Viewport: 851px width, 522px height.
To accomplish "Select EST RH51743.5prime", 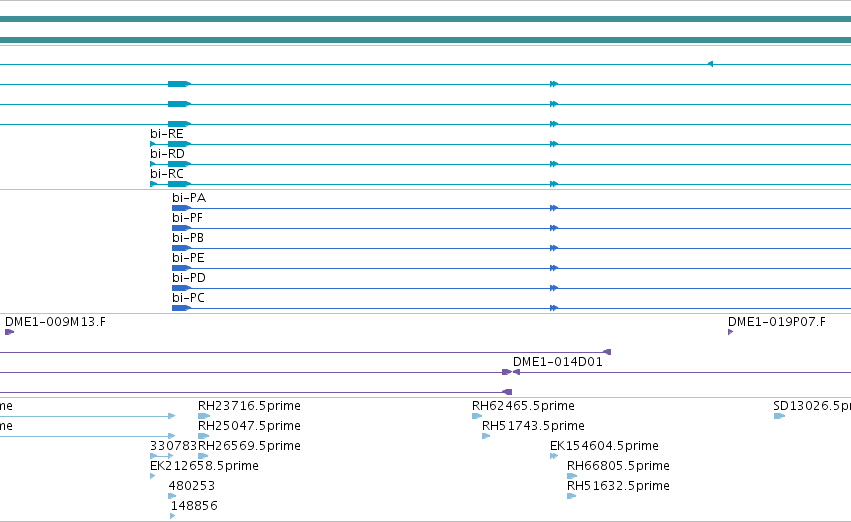I will click(x=533, y=426).
